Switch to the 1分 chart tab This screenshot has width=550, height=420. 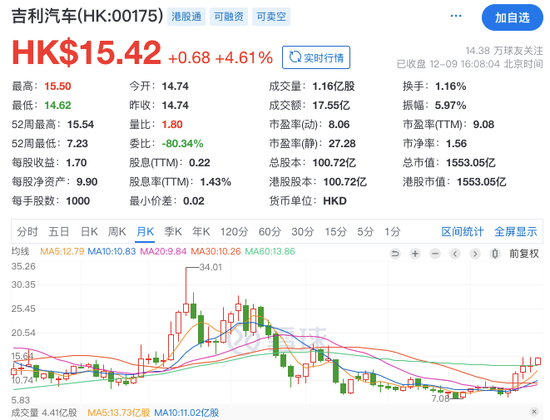point(392,232)
